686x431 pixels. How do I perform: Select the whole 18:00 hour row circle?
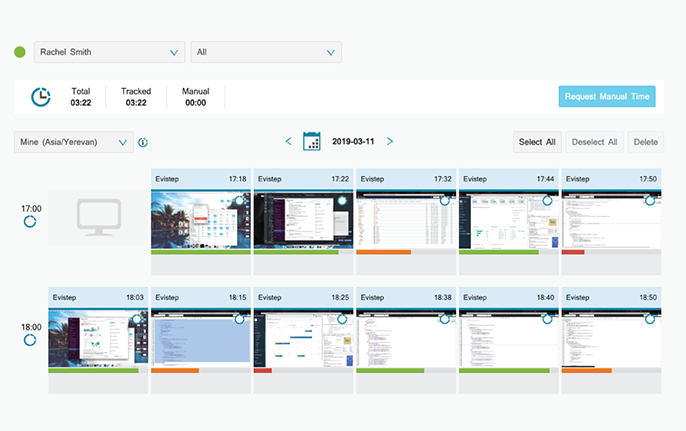coord(30,340)
